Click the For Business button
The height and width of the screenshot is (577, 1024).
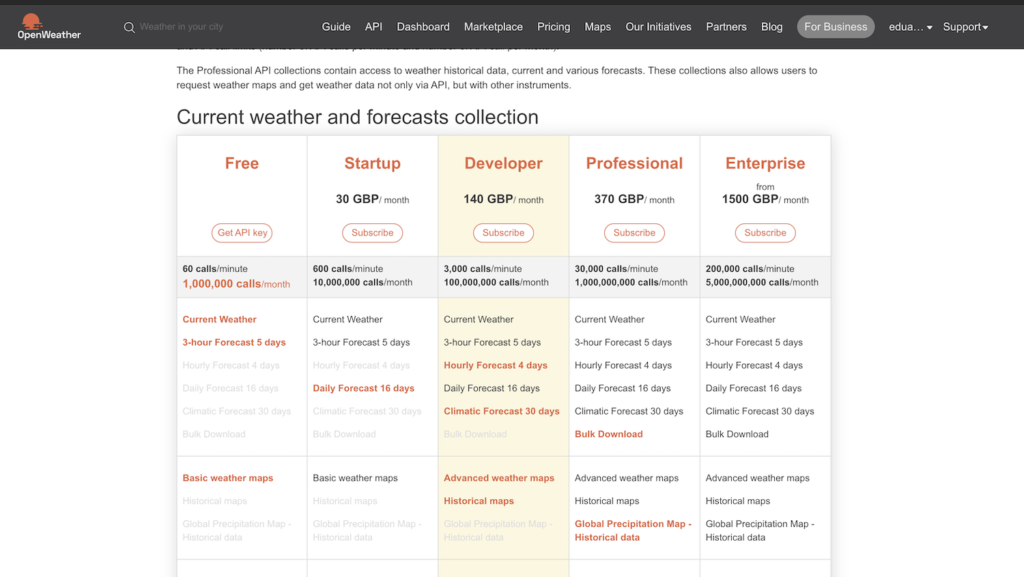[835, 27]
